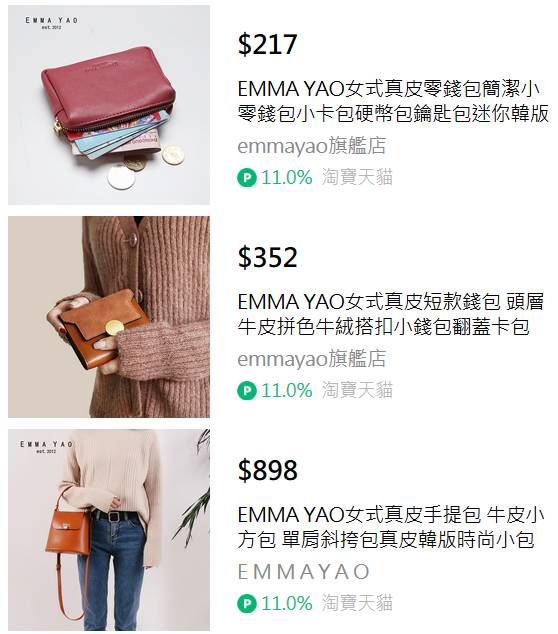558x634 pixels.
Task: Open the 手提包 handbag product title
Action: 391,527
